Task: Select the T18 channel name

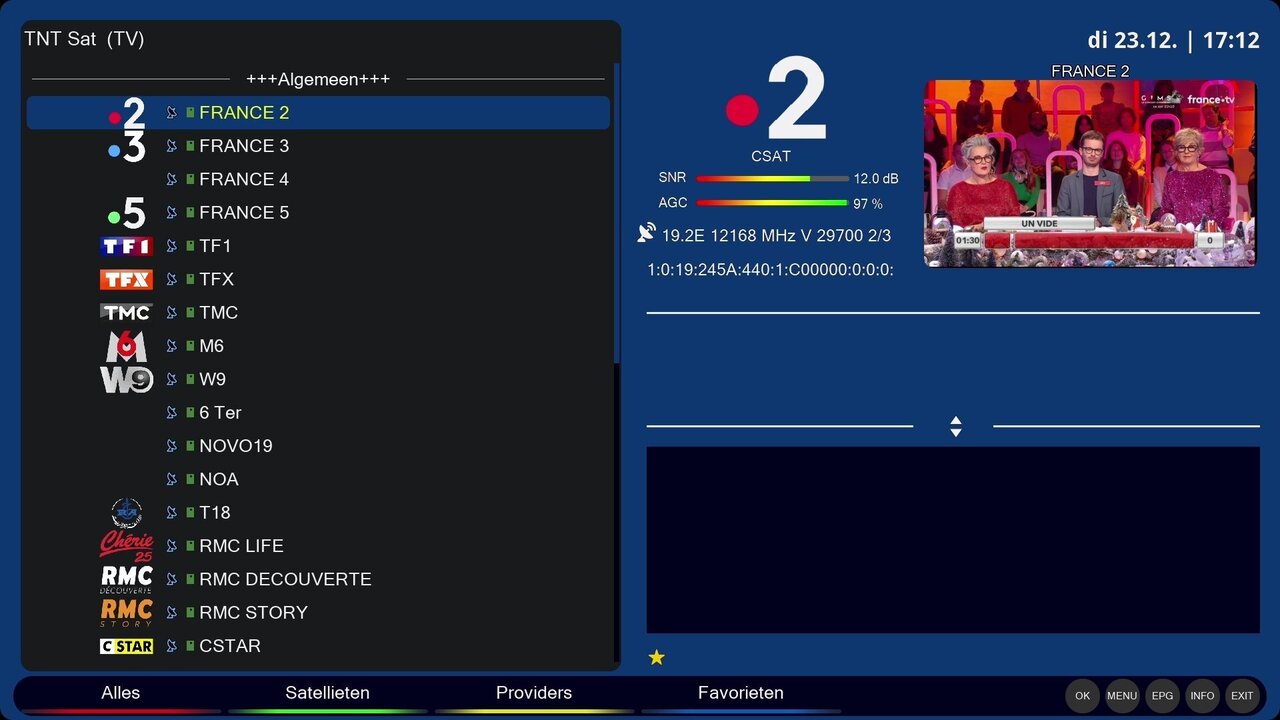Action: pos(215,512)
